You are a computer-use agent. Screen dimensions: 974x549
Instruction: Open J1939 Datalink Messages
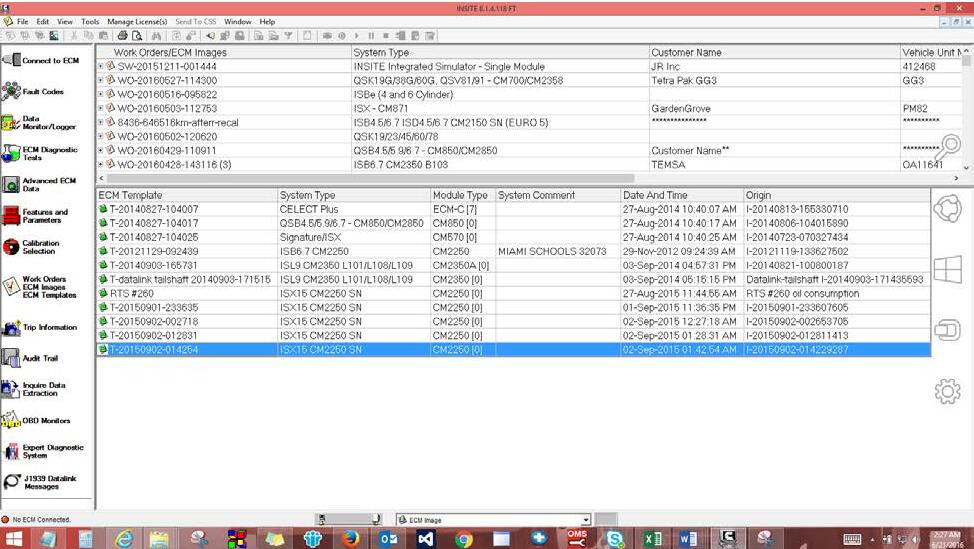[x=40, y=483]
